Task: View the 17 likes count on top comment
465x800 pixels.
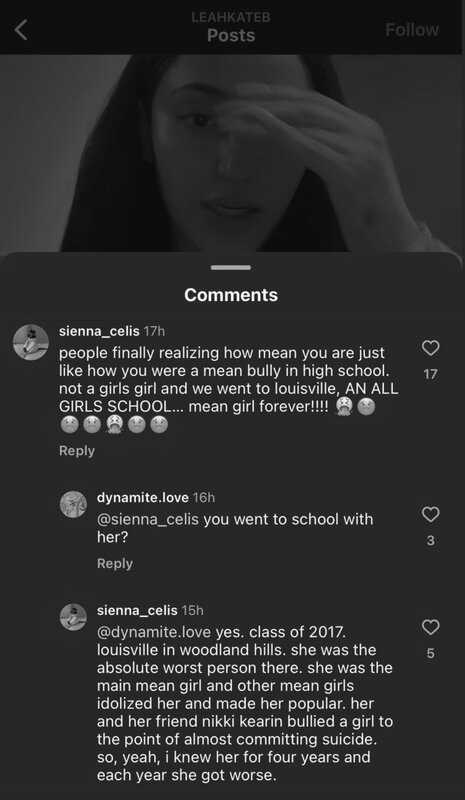Action: coord(430,374)
